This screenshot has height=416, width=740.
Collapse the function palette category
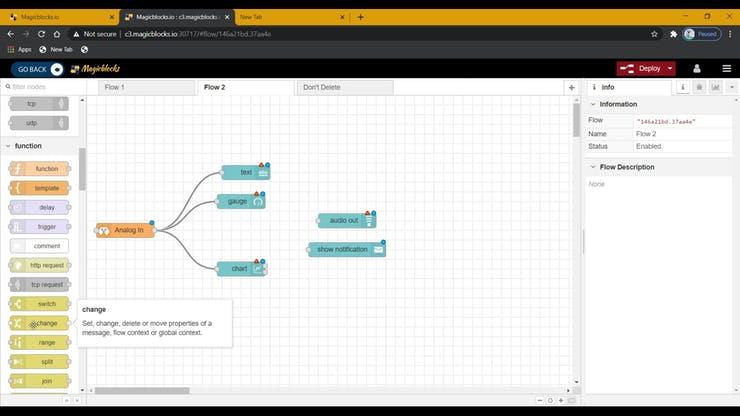(8, 146)
